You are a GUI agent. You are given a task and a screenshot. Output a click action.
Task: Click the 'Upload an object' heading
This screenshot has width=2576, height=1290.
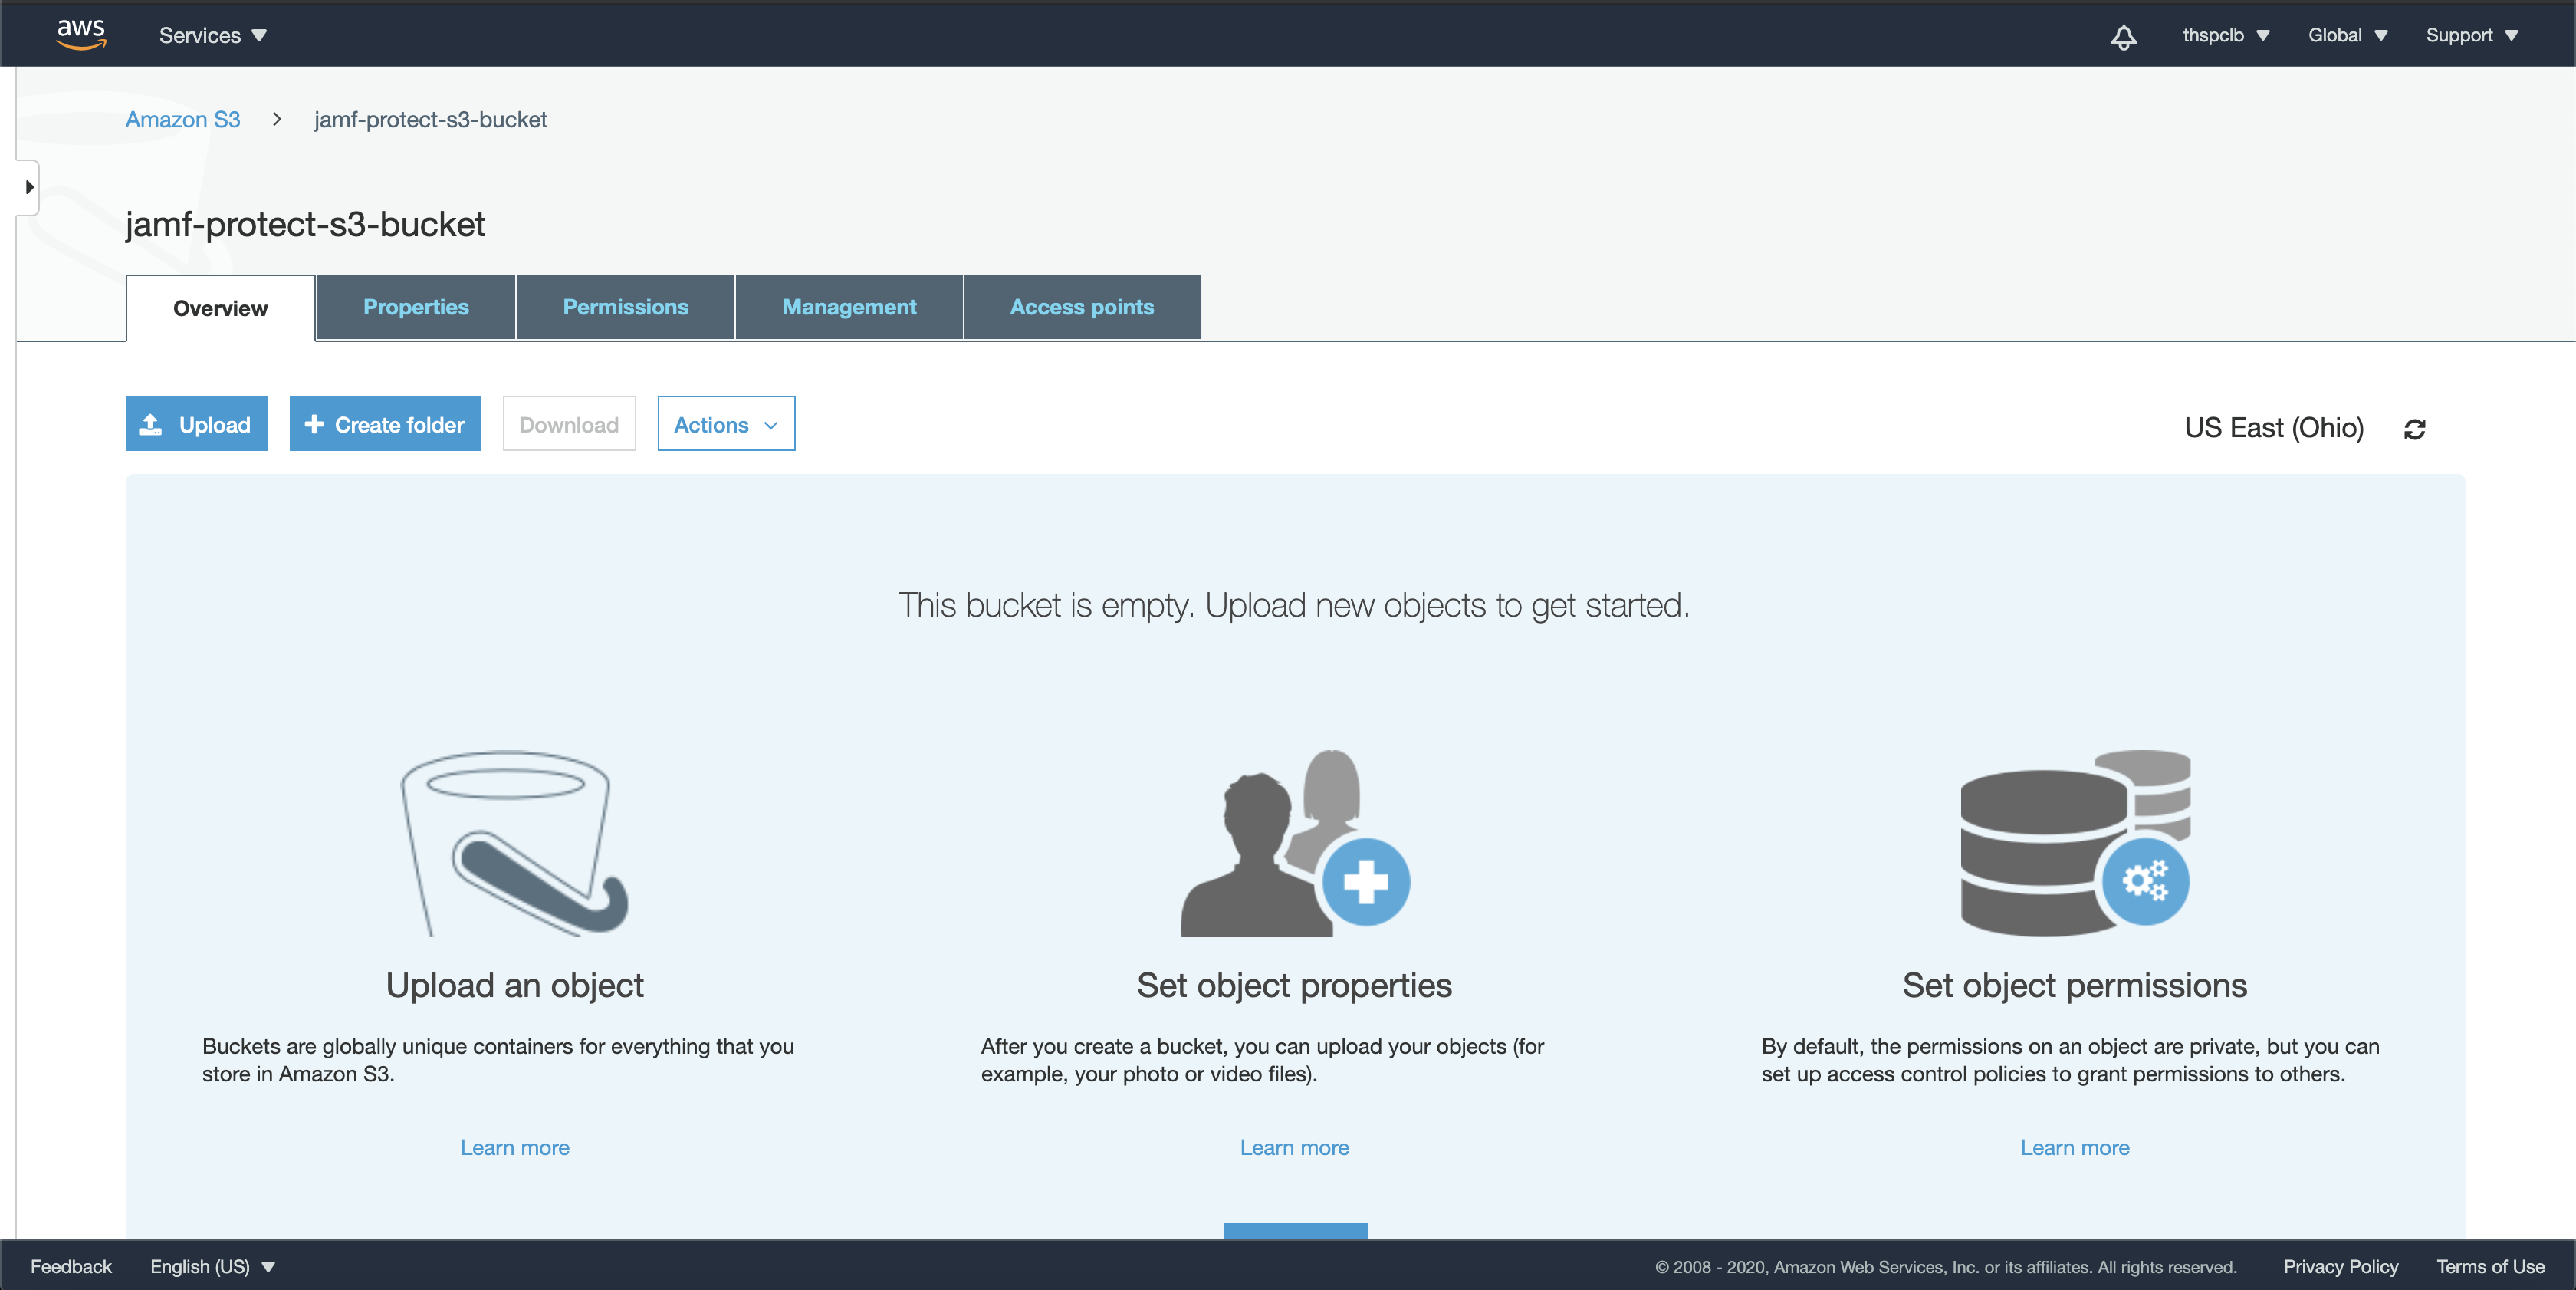515,985
